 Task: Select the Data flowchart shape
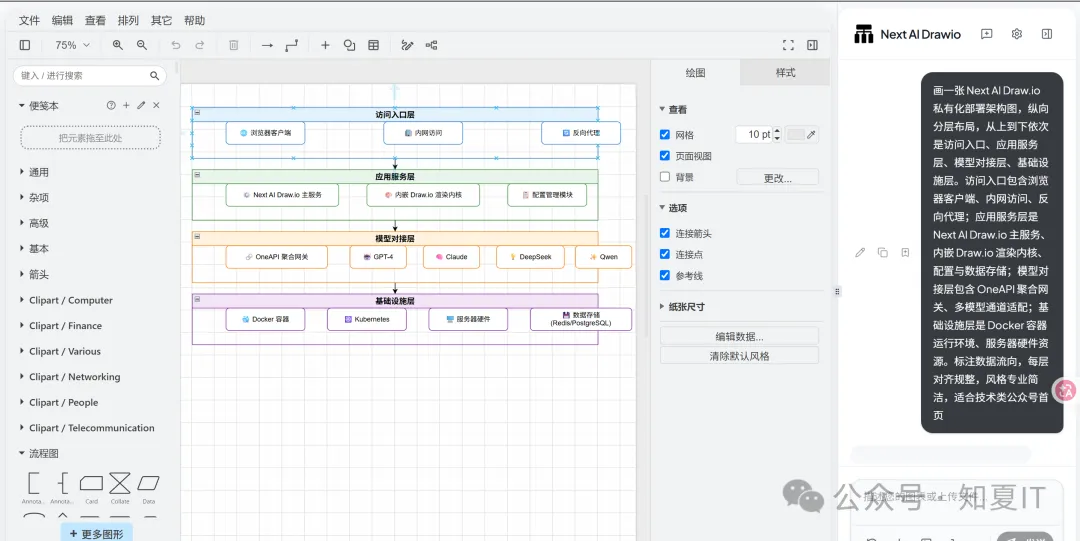pos(148,483)
